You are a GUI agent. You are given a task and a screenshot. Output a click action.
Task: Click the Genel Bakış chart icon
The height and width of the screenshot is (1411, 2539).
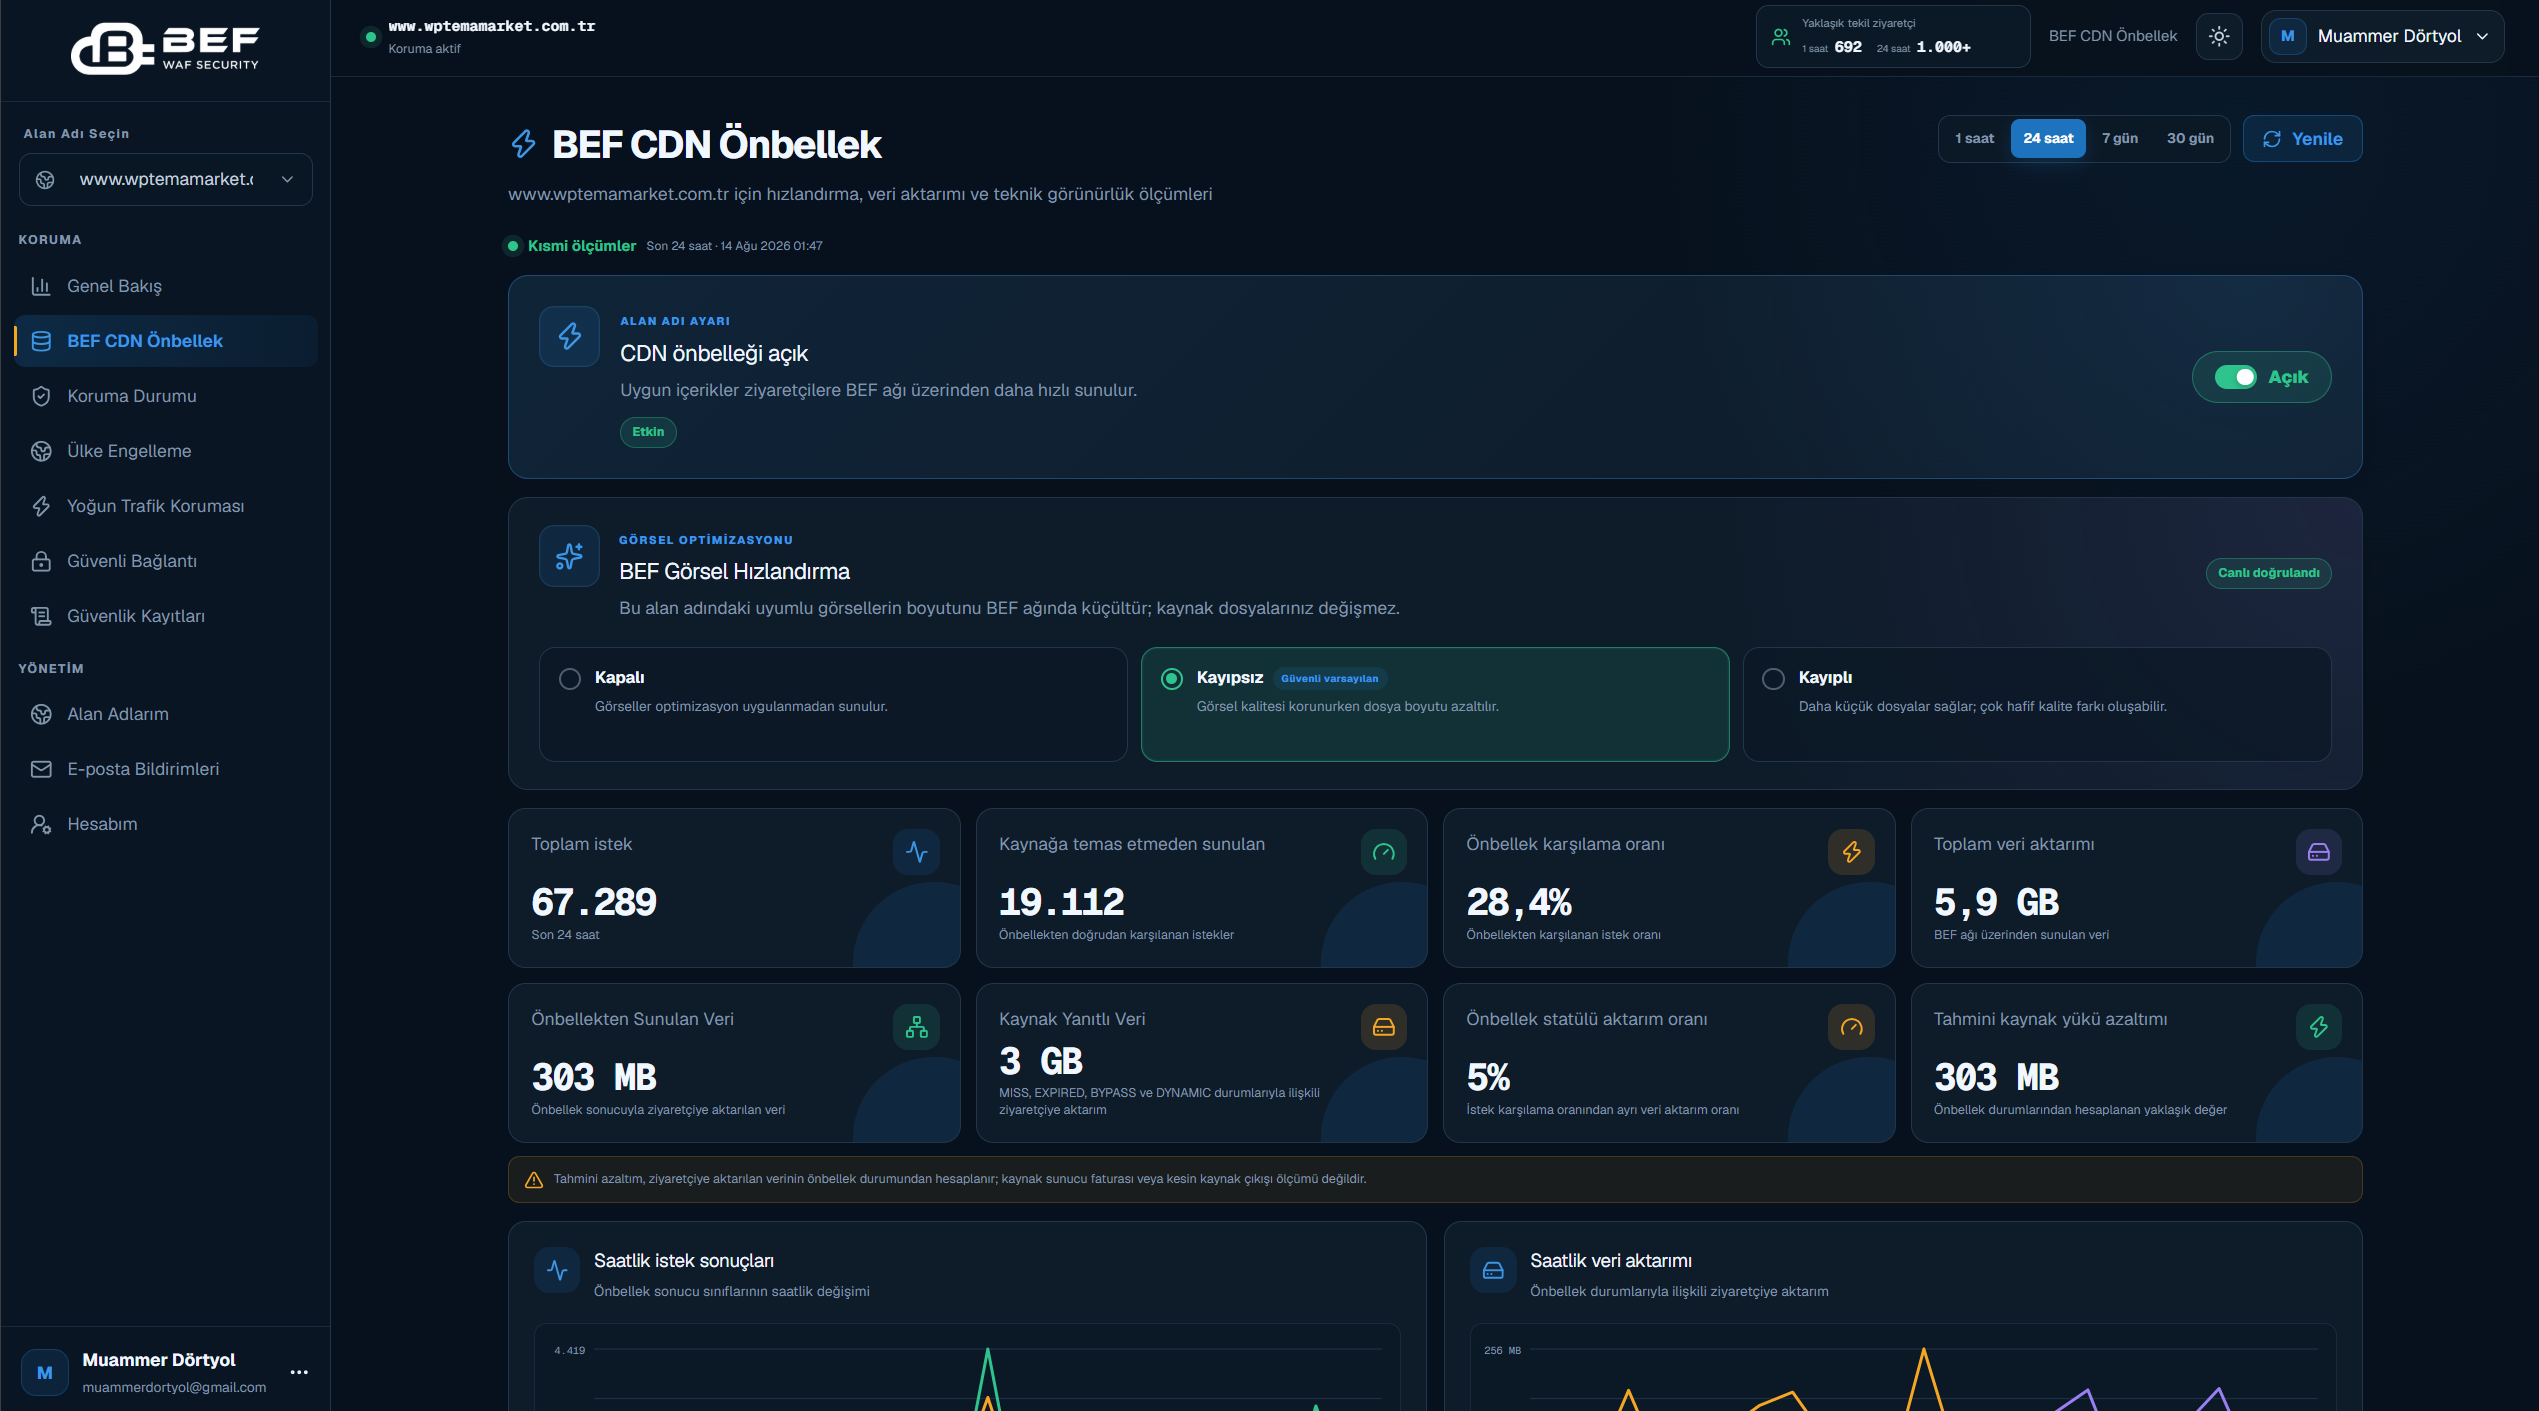41,286
